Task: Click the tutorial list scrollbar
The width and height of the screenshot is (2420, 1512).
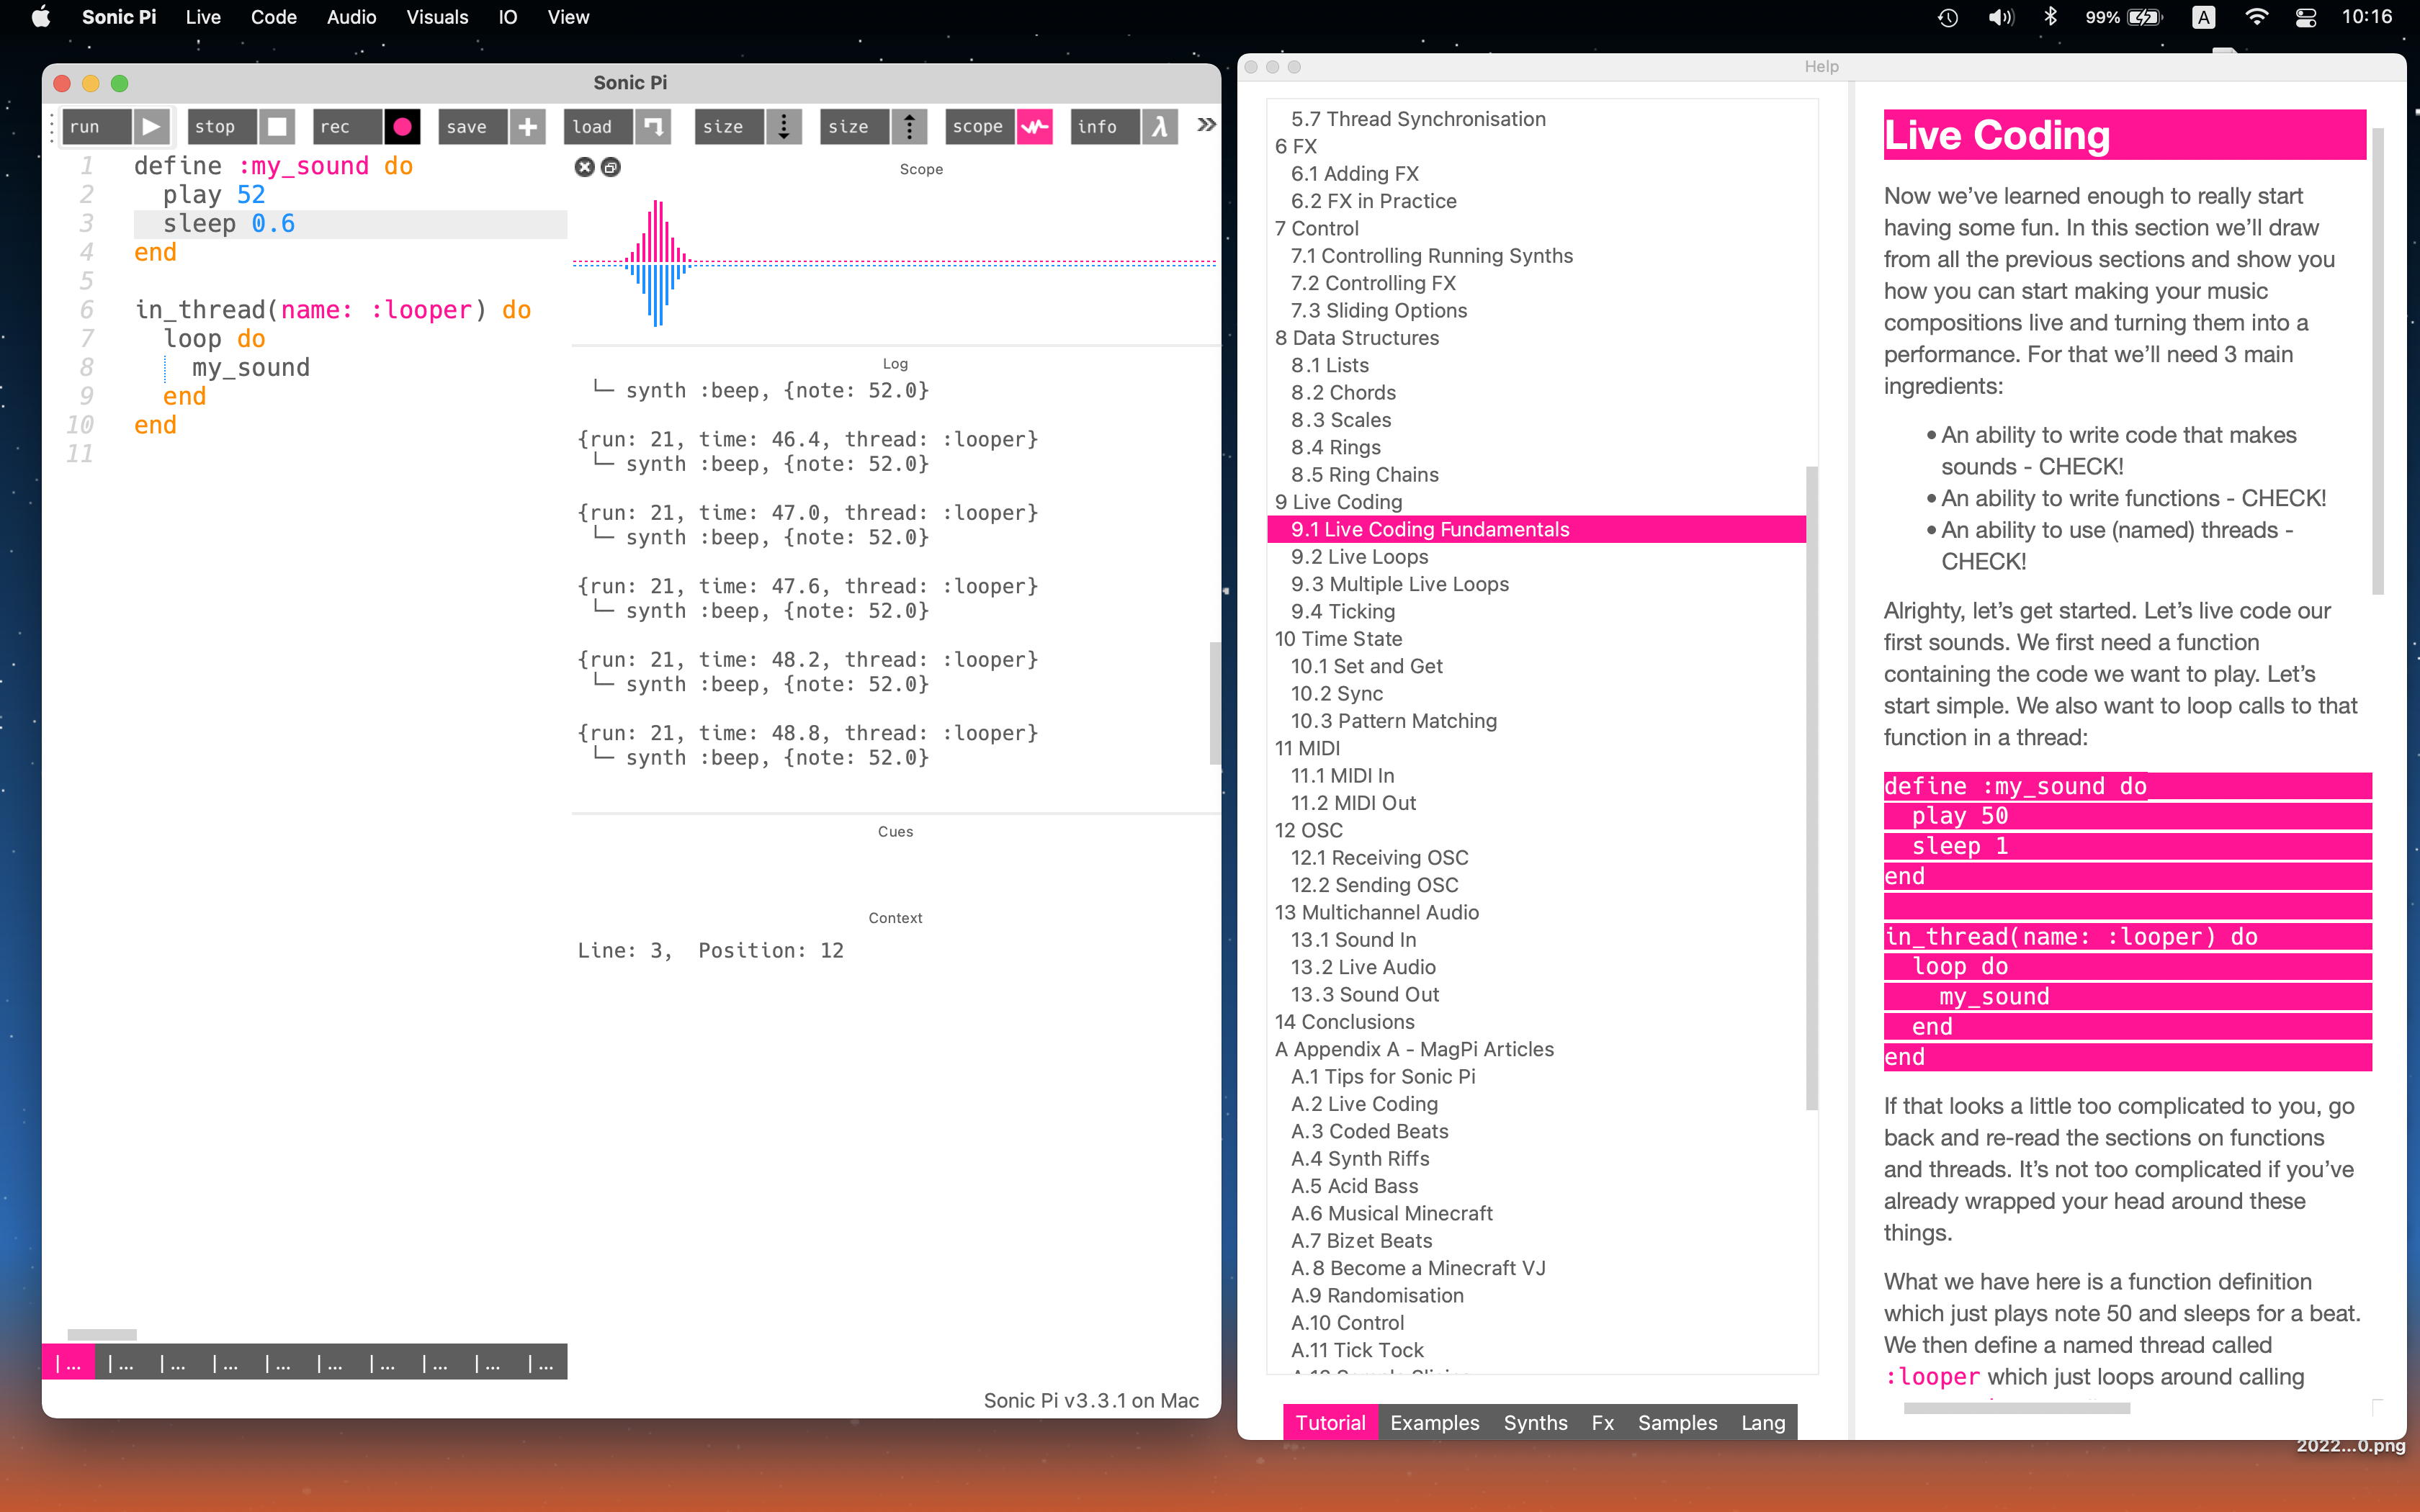Action: tap(1811, 786)
